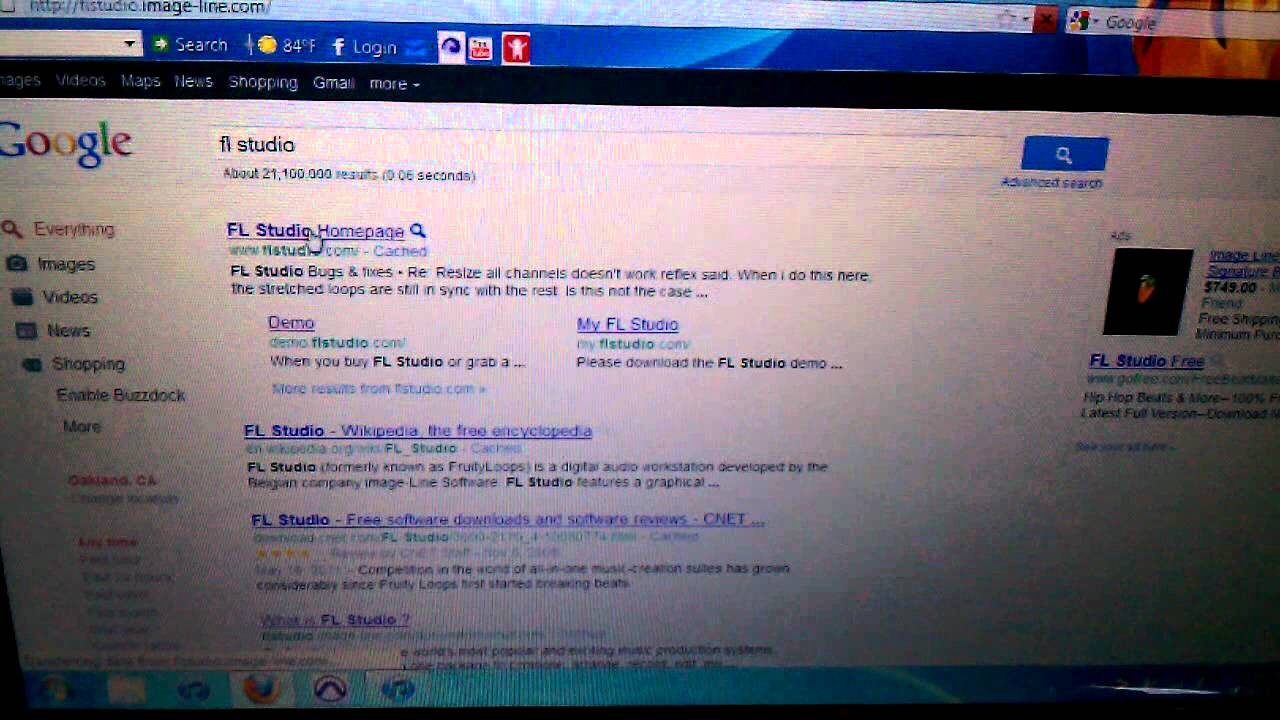The height and width of the screenshot is (720, 1280).
Task: Click the Facebook Login toolbar icon
Action: (338, 47)
